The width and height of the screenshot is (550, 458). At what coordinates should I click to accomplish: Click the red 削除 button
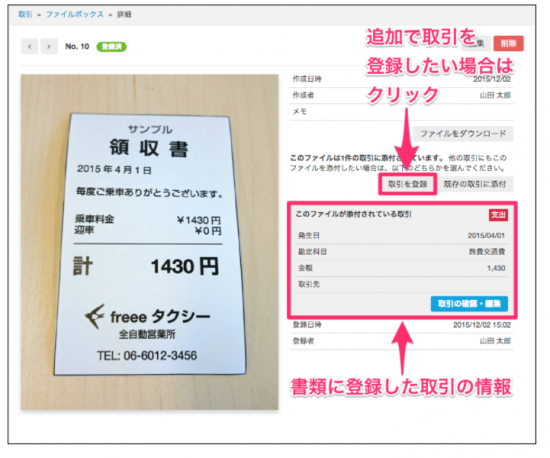[508, 43]
